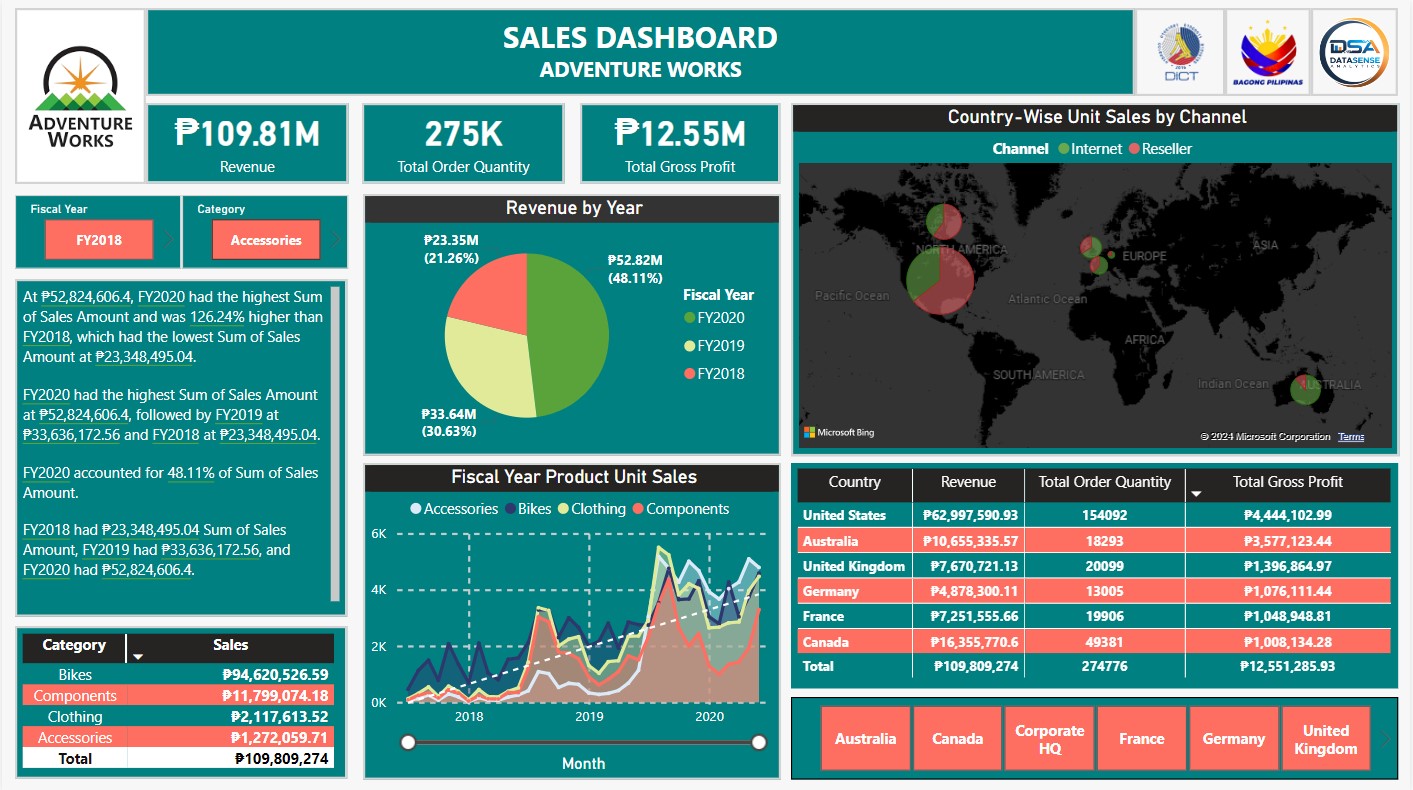1413x790 pixels.
Task: Click Accessories legend marker in unit sales chart
Action: (x=416, y=509)
